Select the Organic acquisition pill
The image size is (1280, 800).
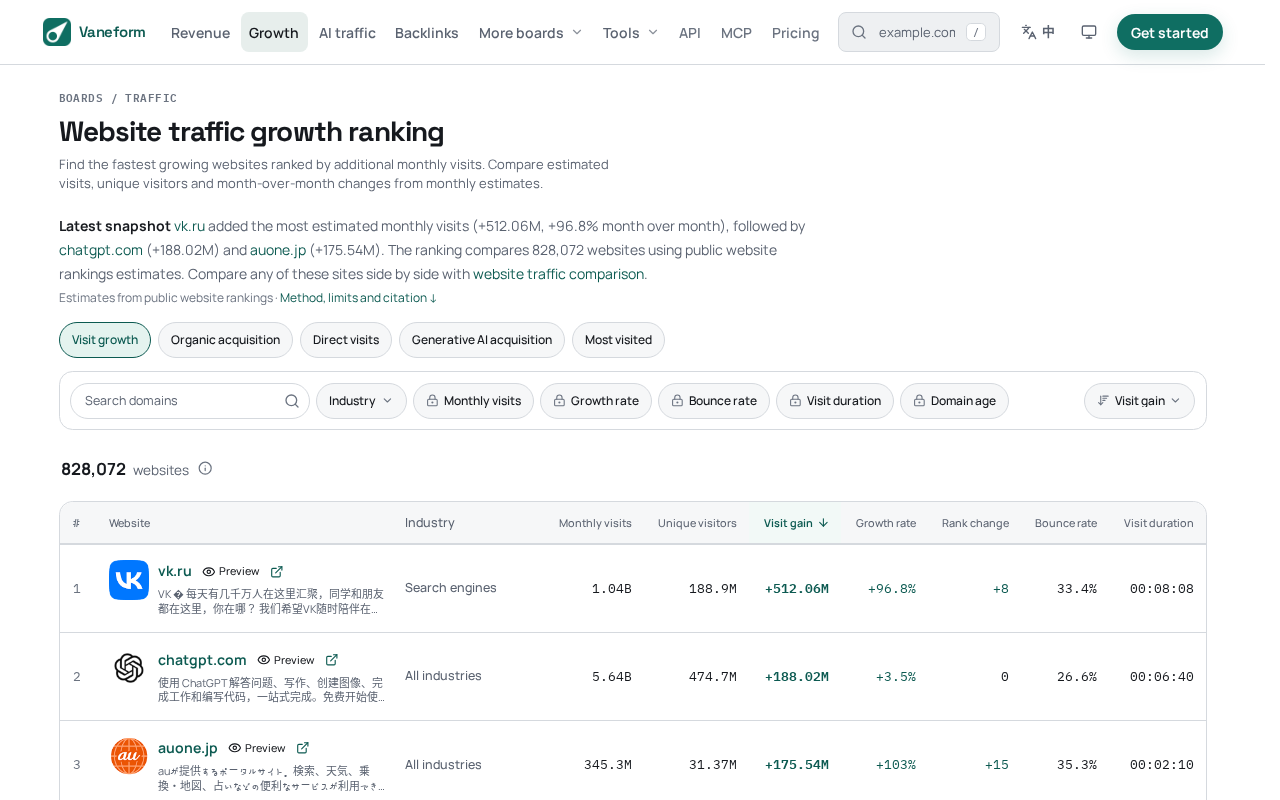(x=225, y=340)
